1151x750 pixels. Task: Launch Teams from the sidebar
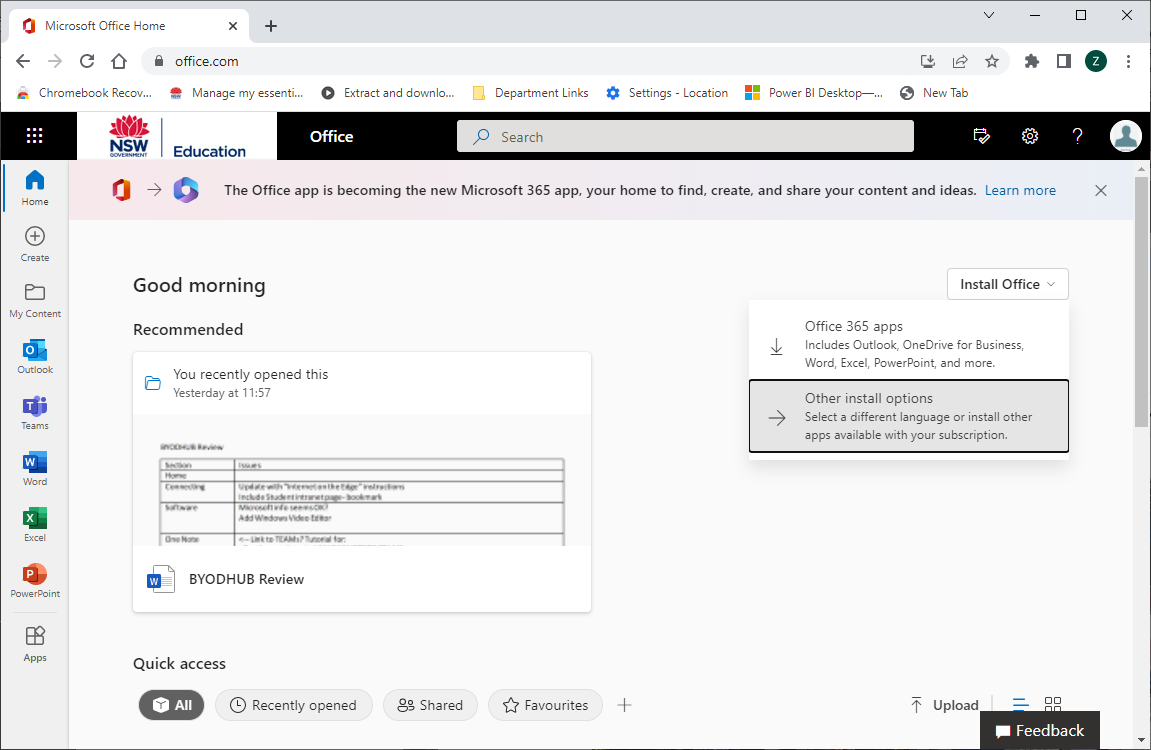coord(35,412)
